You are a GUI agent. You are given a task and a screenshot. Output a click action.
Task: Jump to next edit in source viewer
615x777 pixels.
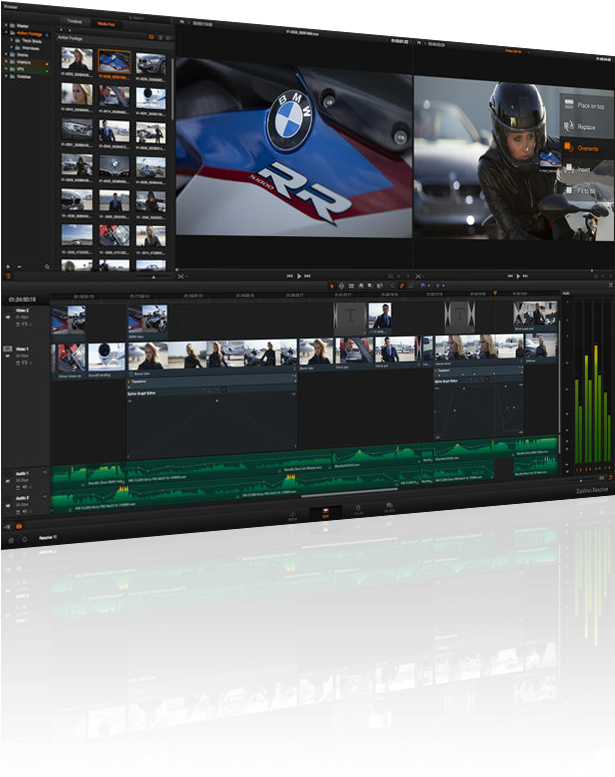(x=307, y=276)
